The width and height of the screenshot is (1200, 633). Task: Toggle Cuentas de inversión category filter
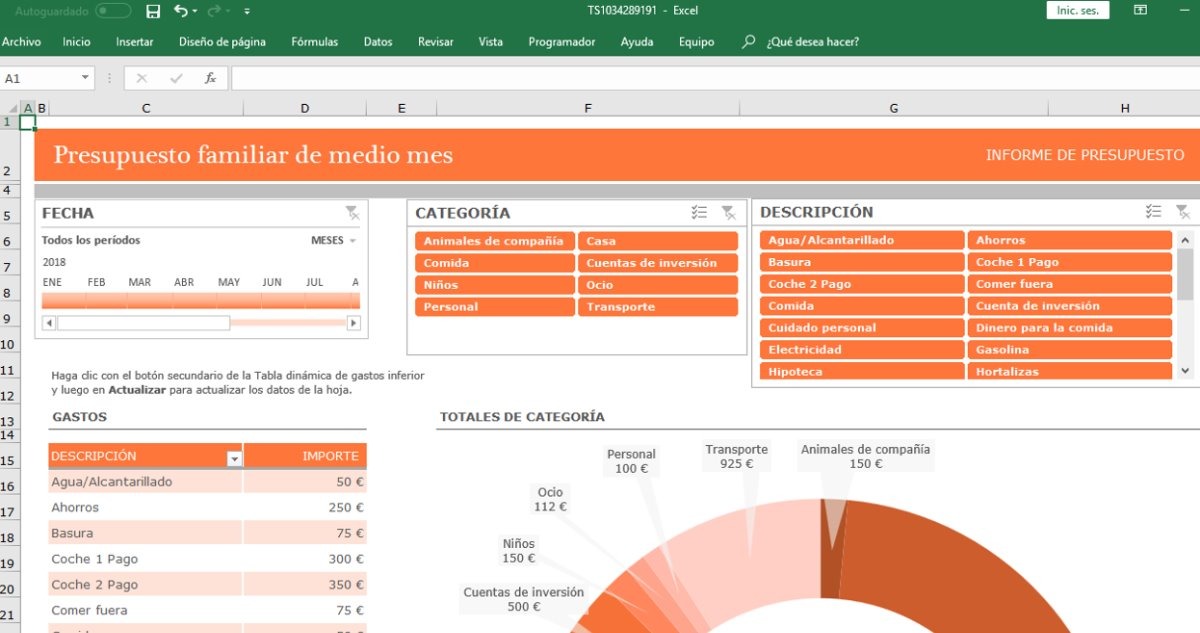(658, 263)
